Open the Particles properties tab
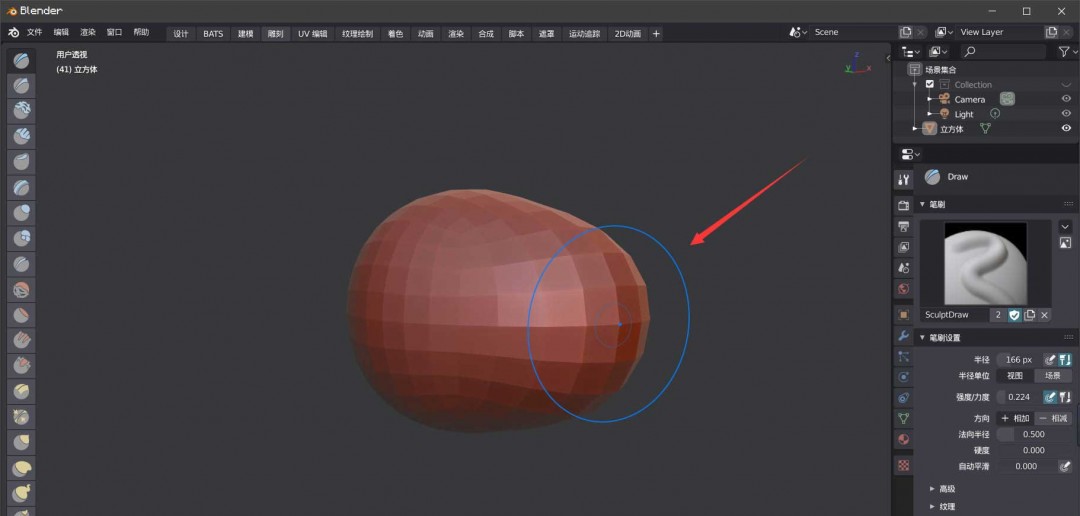 click(904, 356)
